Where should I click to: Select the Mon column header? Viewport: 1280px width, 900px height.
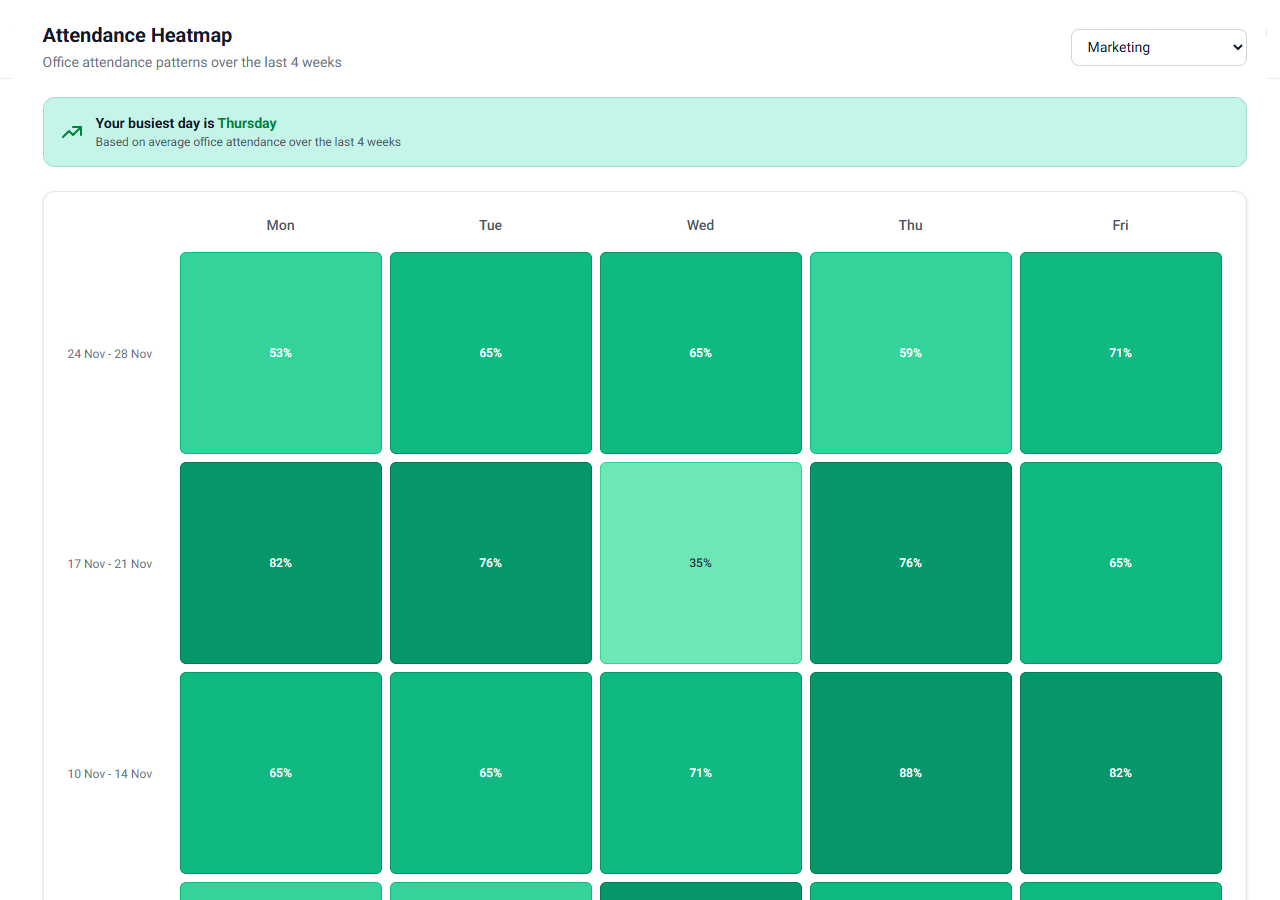pos(281,225)
